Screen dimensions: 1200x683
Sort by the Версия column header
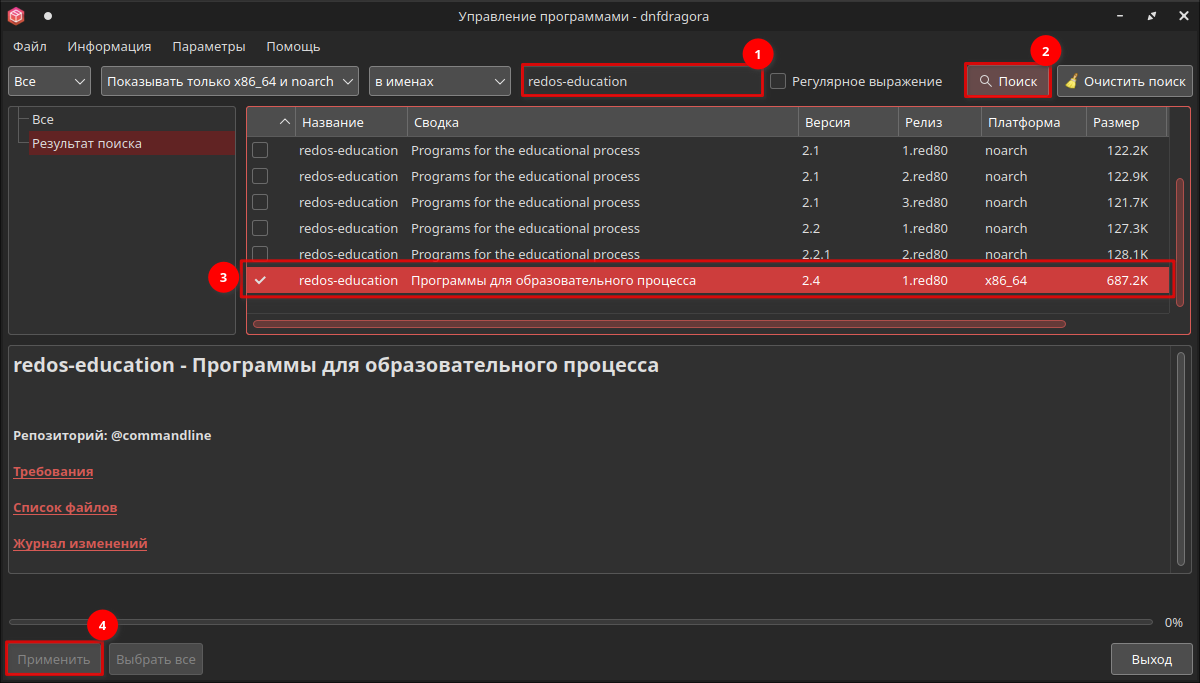pos(848,122)
